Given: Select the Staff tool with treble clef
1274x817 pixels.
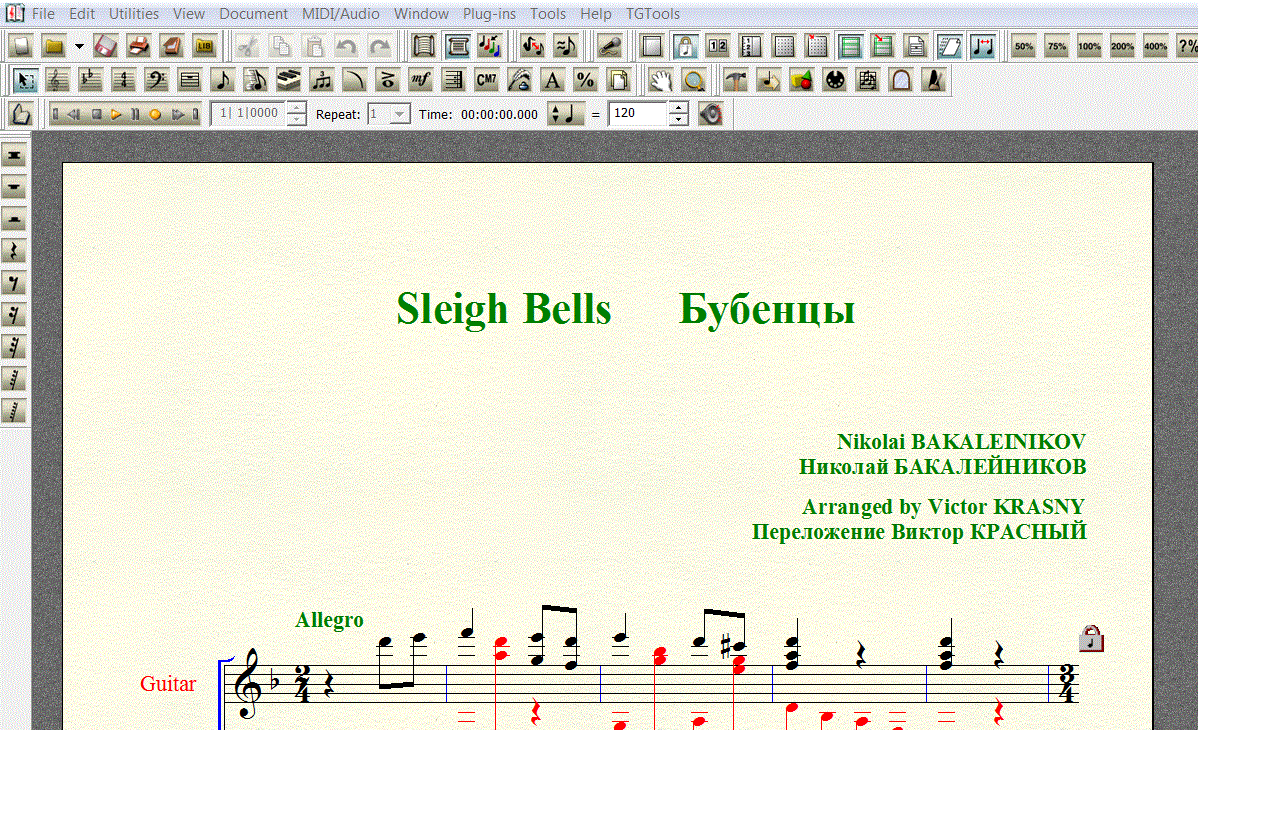Looking at the screenshot, I should click(58, 80).
